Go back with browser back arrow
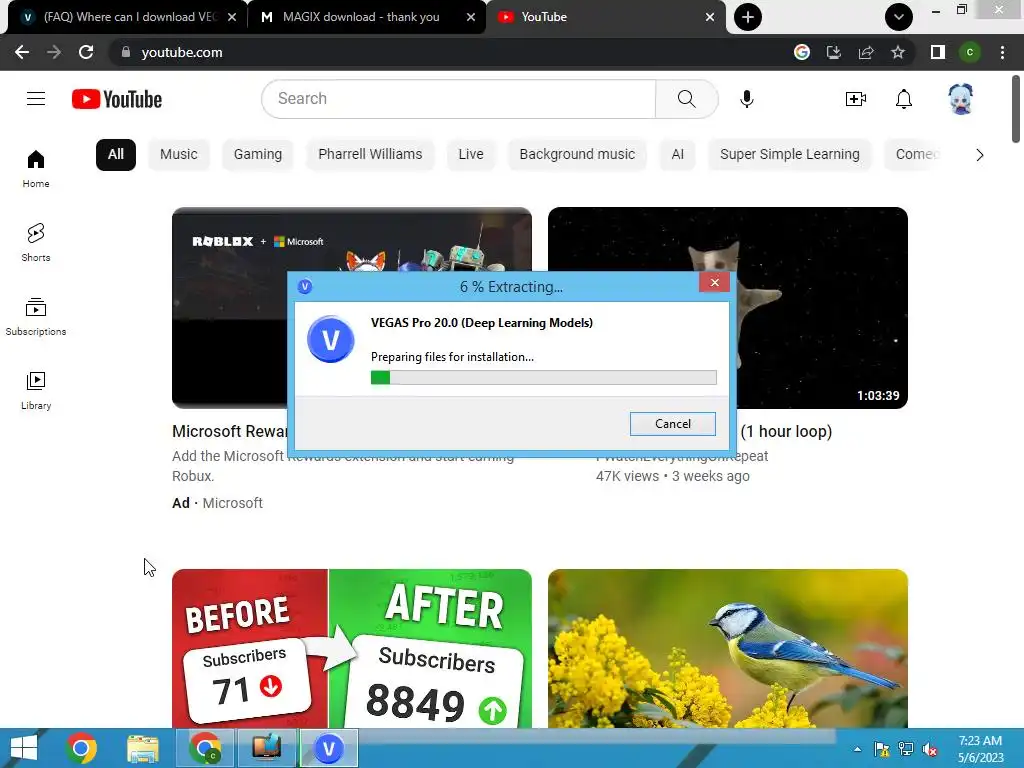1024x768 pixels. click(22, 52)
